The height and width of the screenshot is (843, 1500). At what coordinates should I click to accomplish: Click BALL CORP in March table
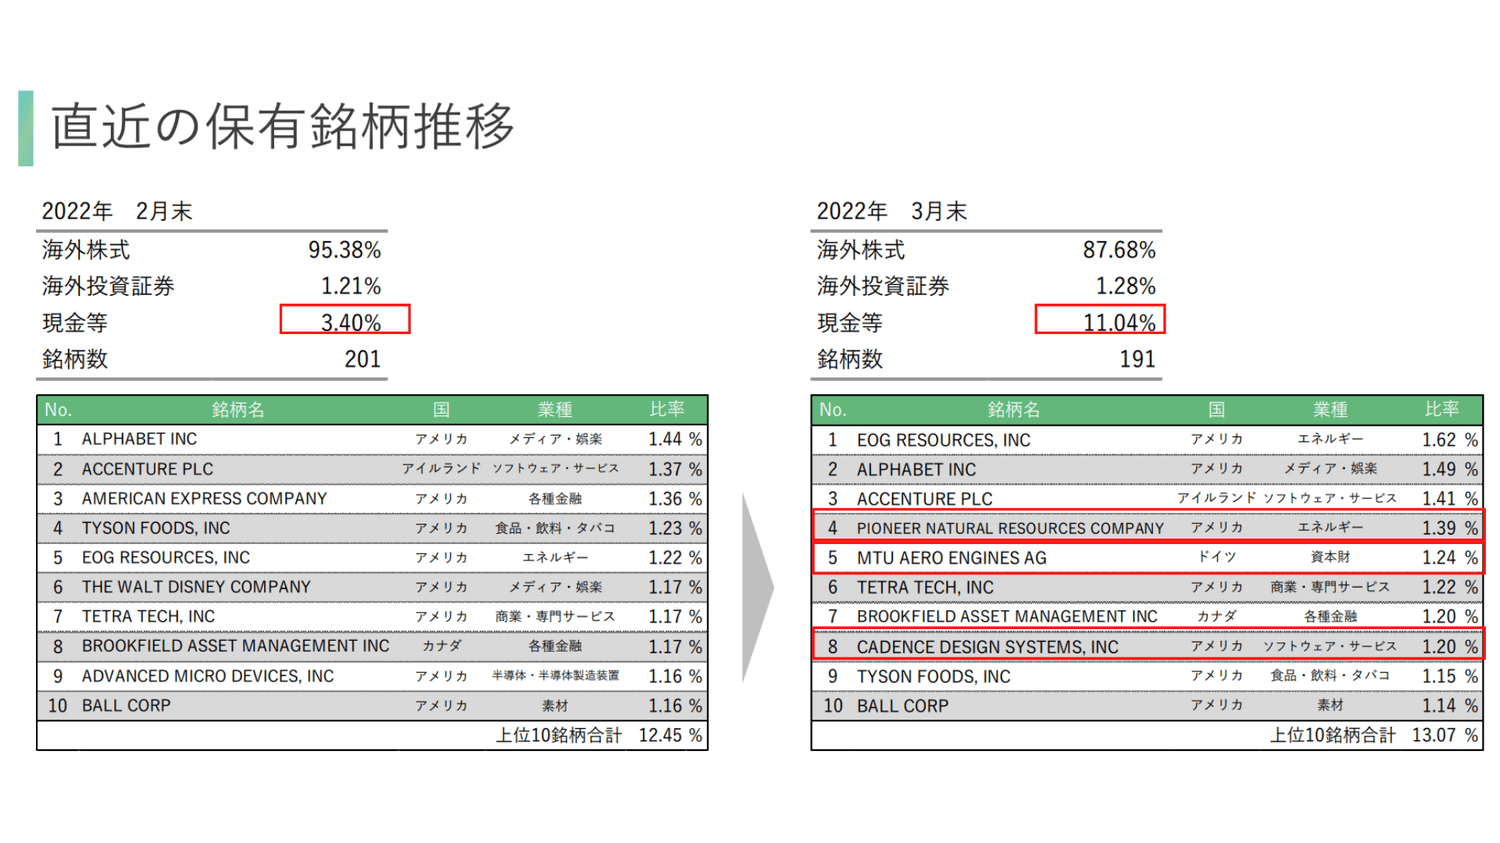coord(902,706)
